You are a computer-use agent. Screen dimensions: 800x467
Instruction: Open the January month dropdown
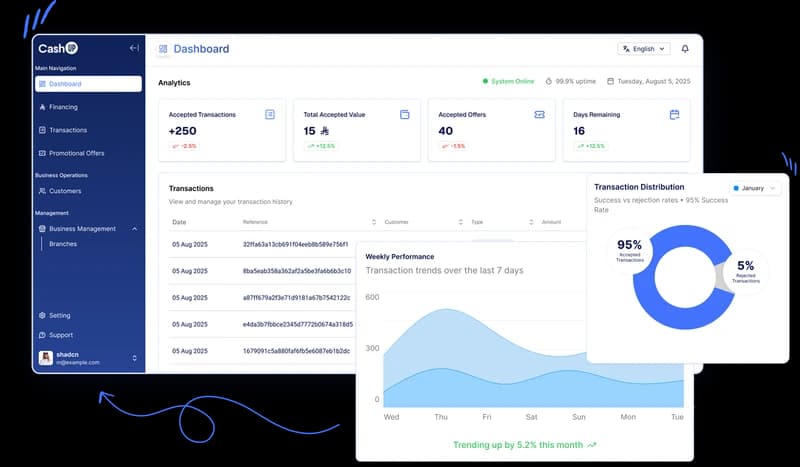coord(755,188)
